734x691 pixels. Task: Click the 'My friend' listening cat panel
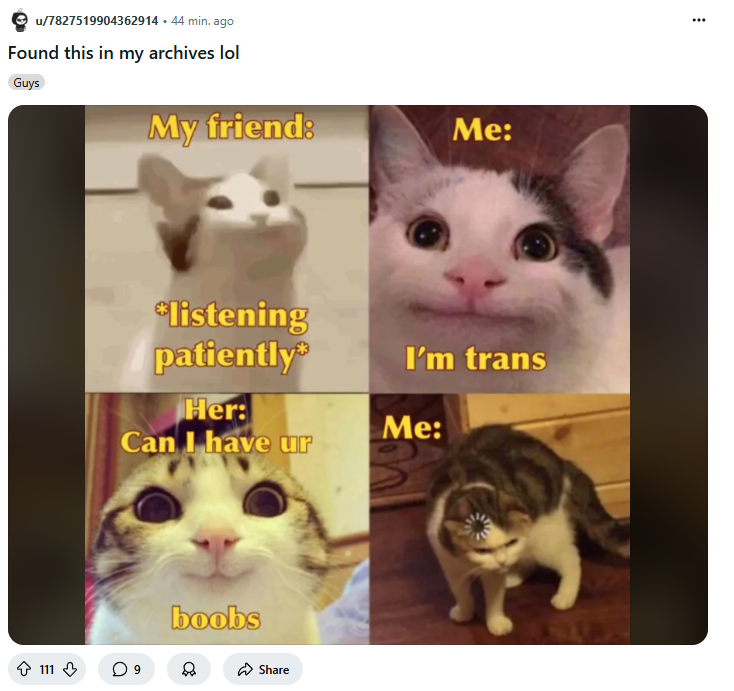pos(227,249)
